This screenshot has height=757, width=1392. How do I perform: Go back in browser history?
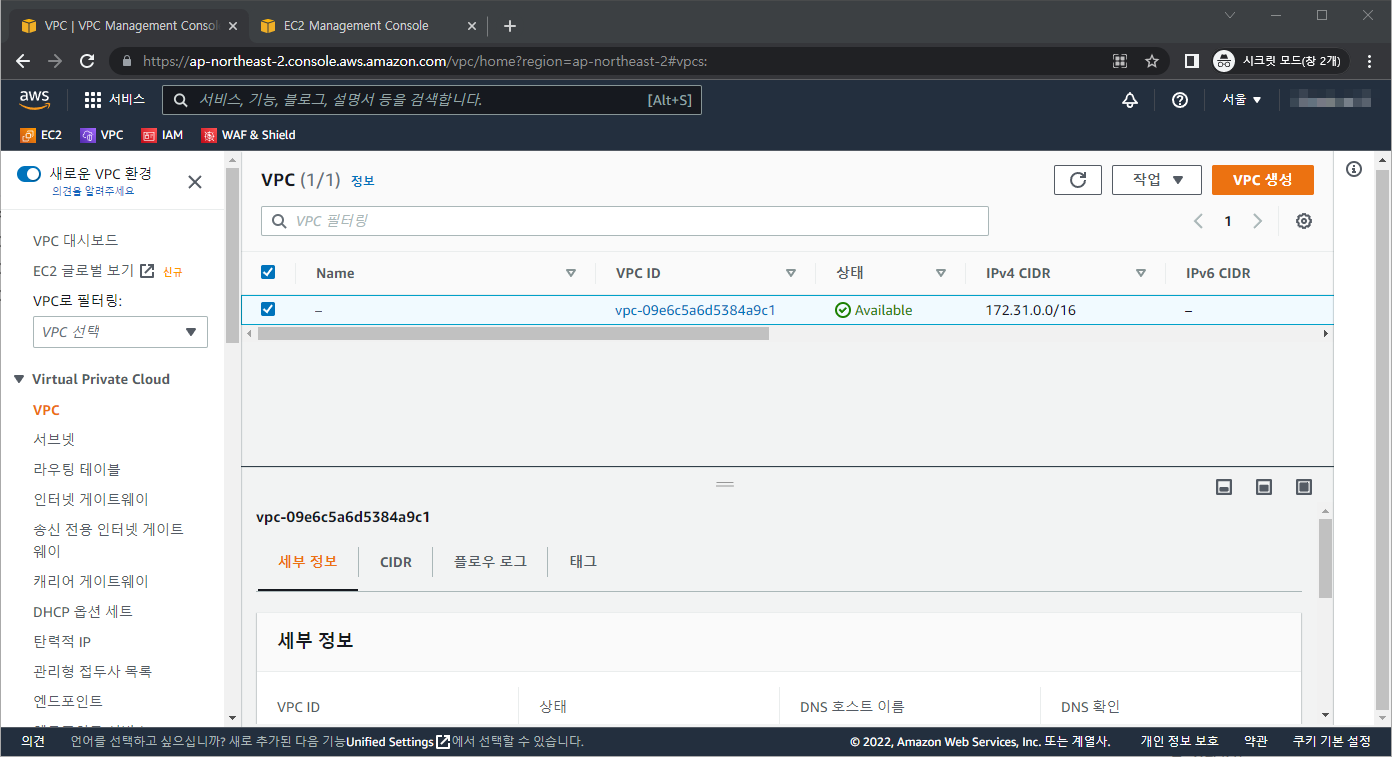pyautogui.click(x=23, y=61)
